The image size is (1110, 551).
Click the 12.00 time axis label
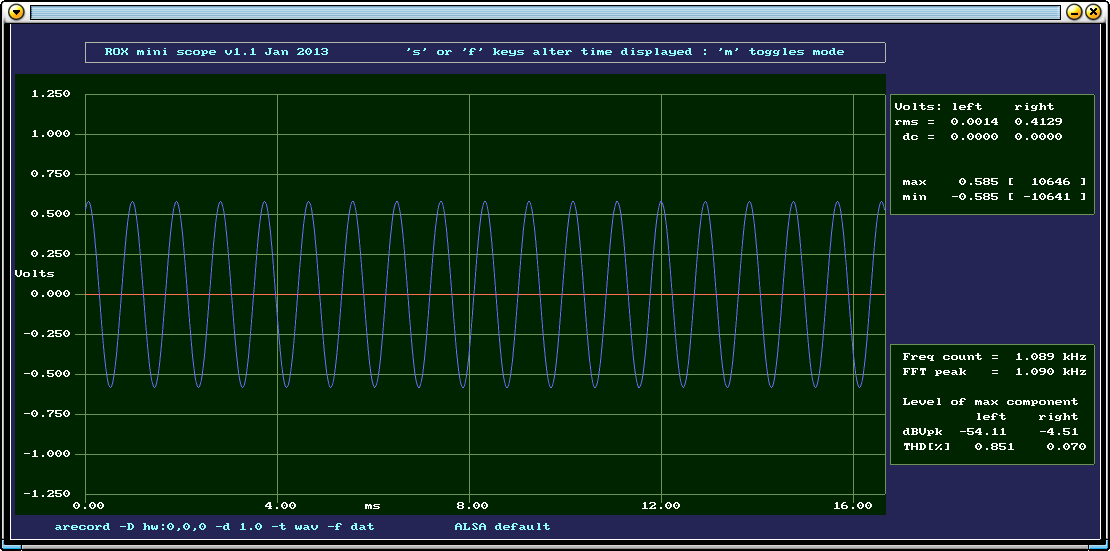[x=660, y=506]
